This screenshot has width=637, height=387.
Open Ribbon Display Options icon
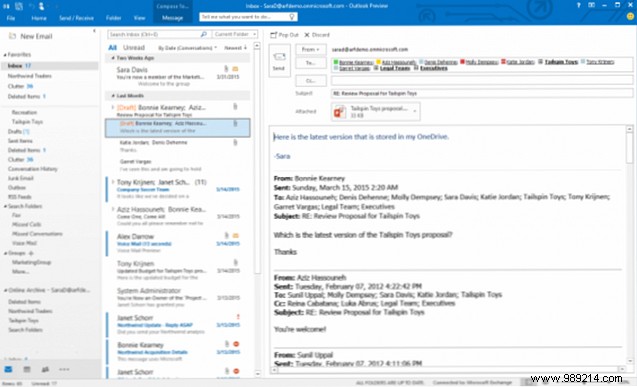pyautogui.click(x=592, y=5)
